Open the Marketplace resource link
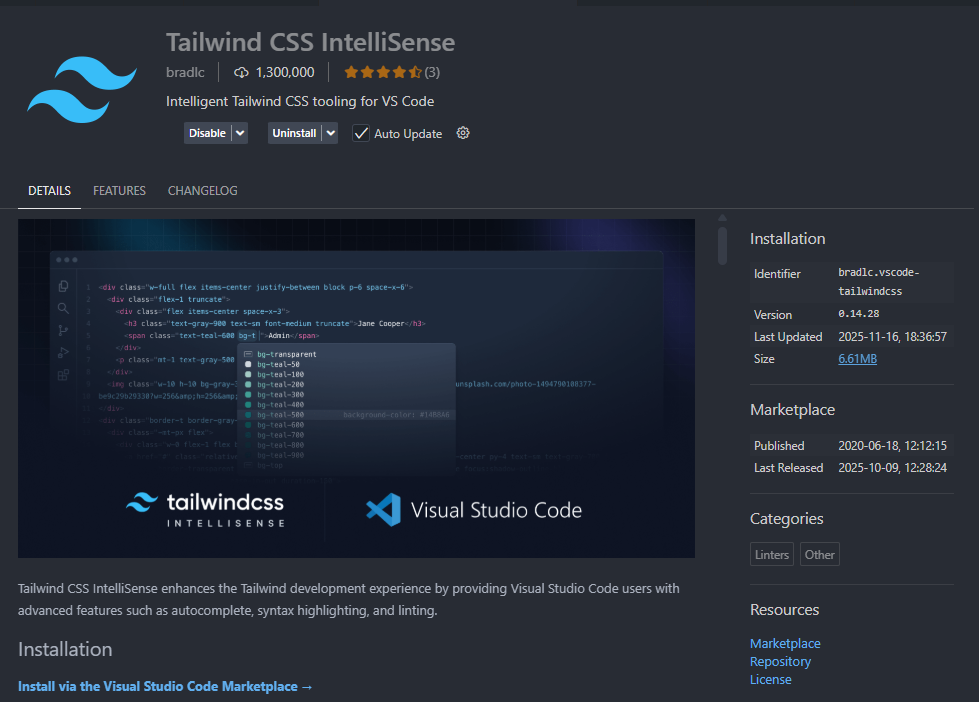This screenshot has width=979, height=702. pyautogui.click(x=785, y=643)
